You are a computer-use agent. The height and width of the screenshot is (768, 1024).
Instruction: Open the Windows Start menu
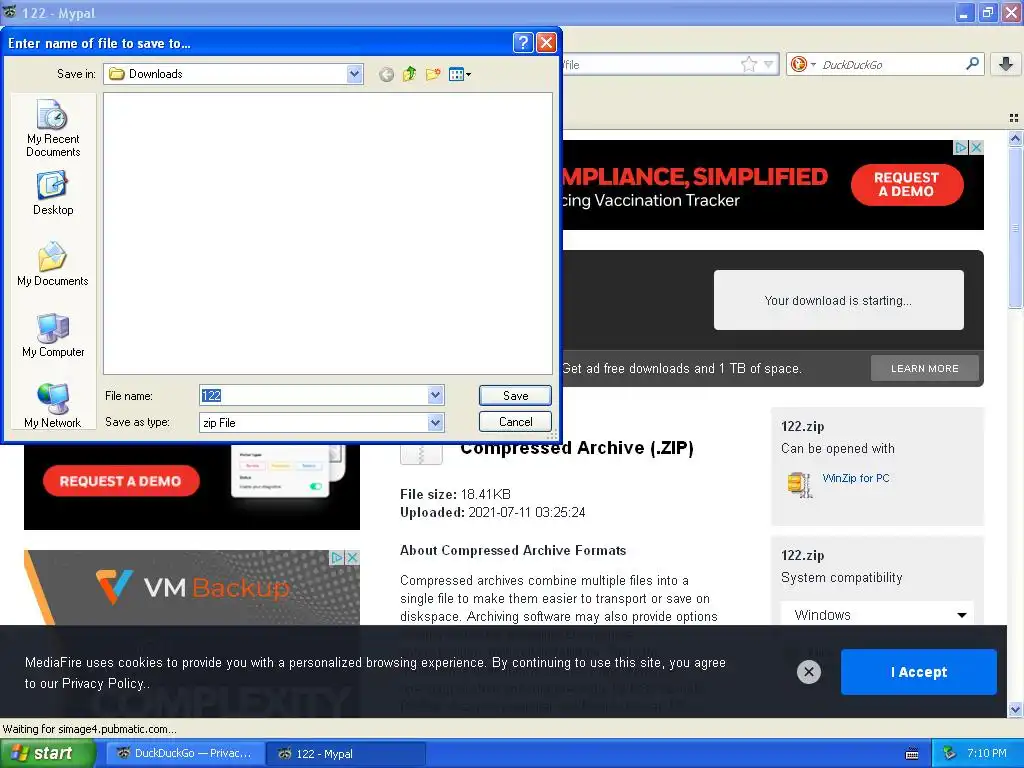pyautogui.click(x=46, y=754)
